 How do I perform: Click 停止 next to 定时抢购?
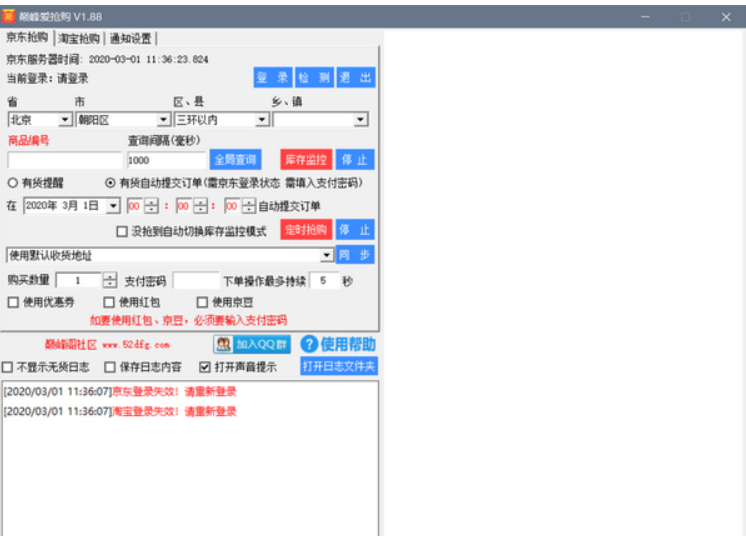354,230
